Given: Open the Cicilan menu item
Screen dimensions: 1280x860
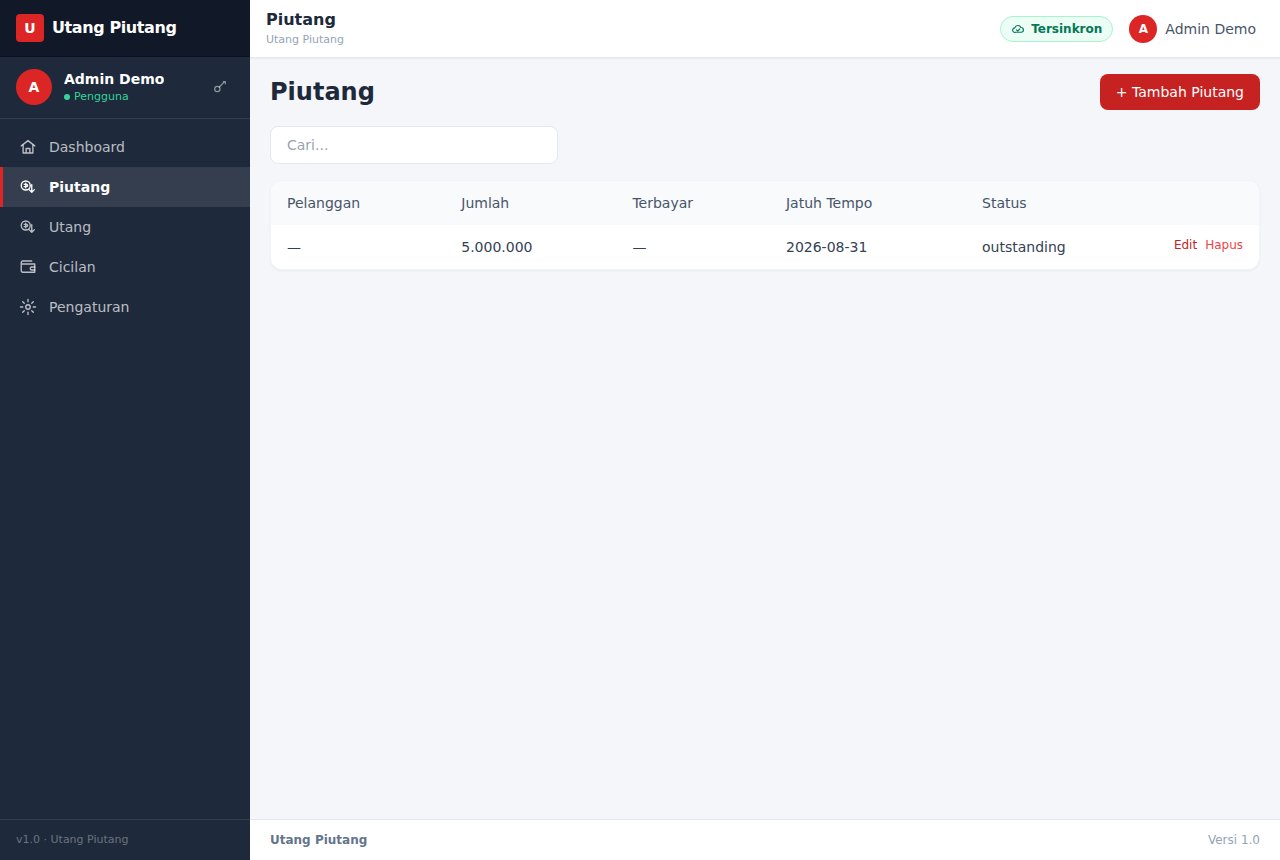Looking at the screenshot, I should click(125, 267).
